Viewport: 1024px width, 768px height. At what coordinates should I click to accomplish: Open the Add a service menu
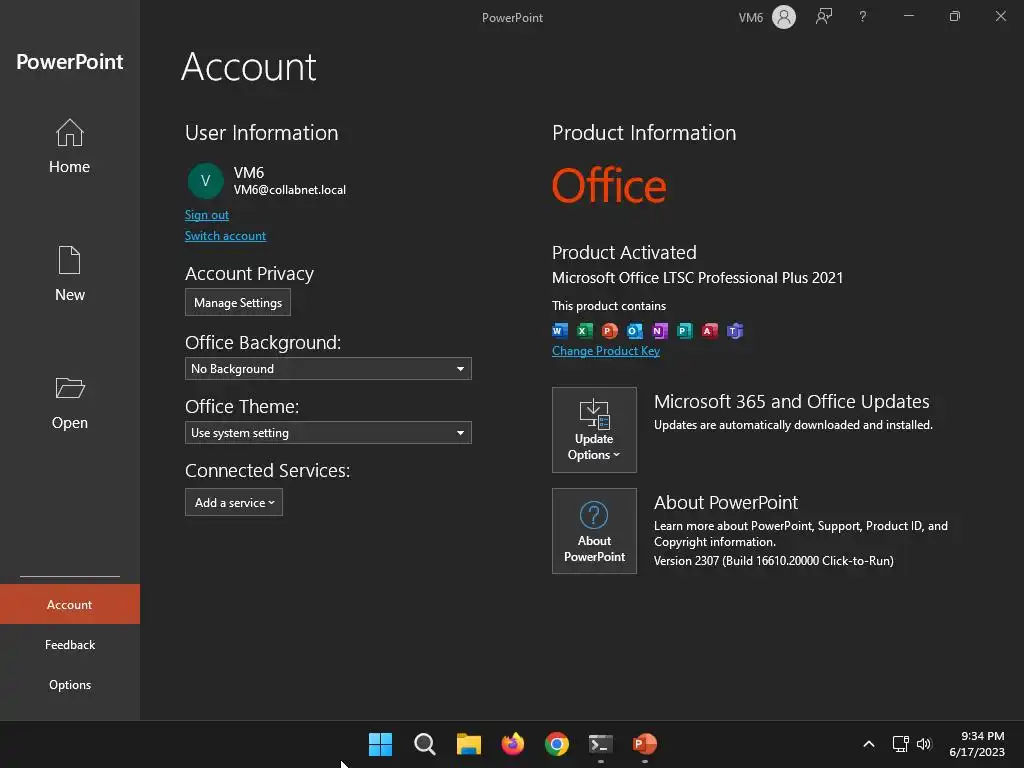click(234, 503)
